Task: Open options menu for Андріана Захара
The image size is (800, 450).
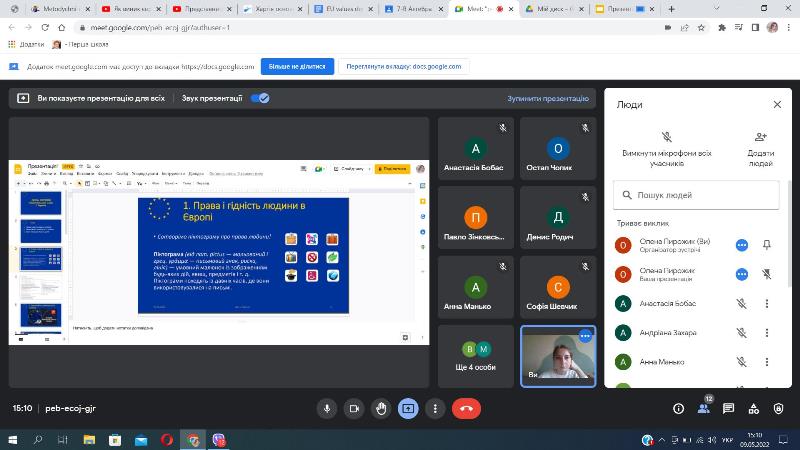Action: tap(767, 332)
